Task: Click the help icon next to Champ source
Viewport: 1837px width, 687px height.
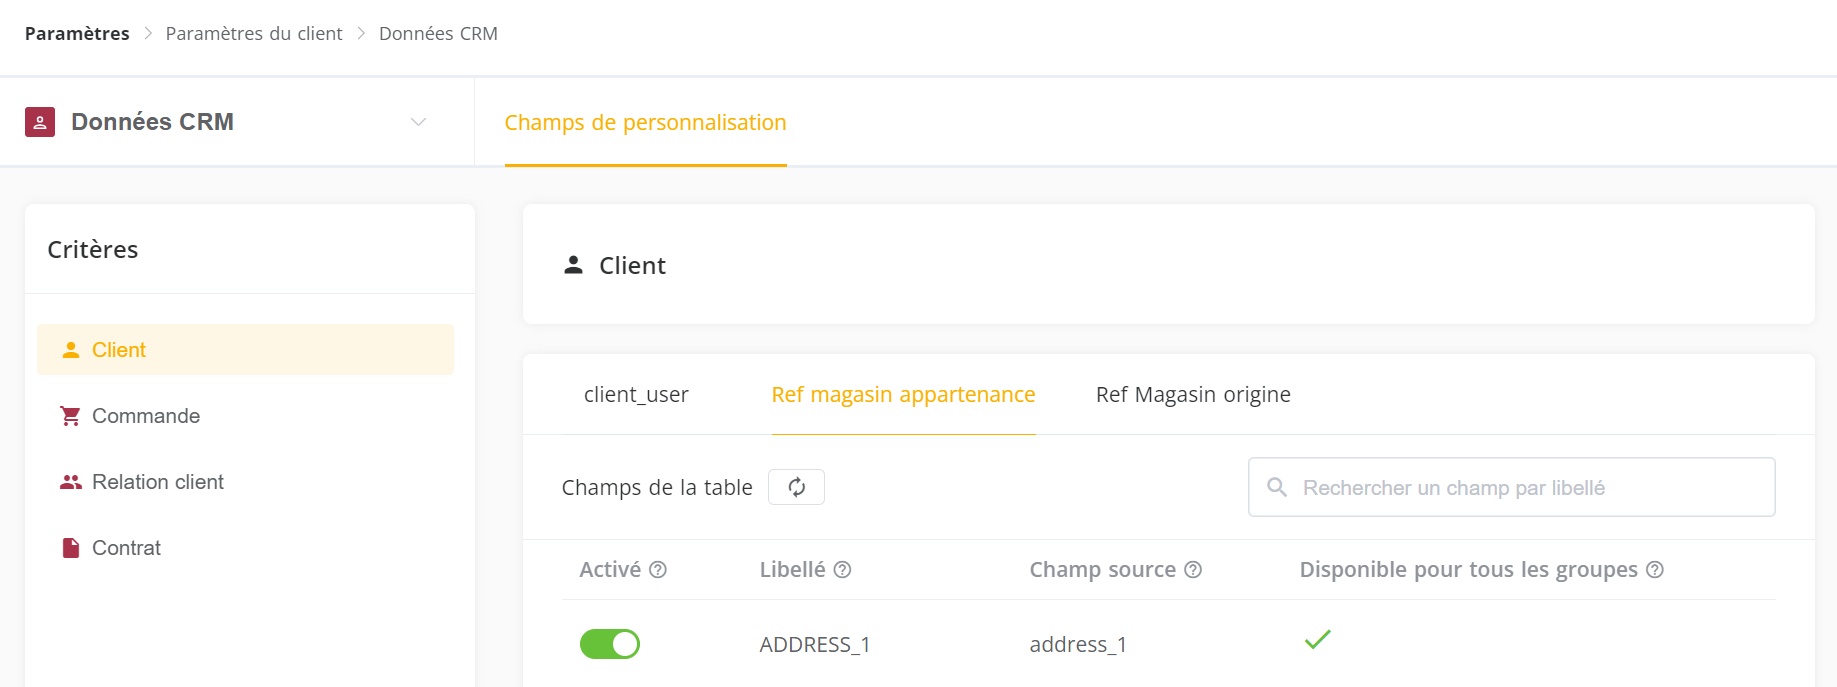Action: coord(1193,569)
